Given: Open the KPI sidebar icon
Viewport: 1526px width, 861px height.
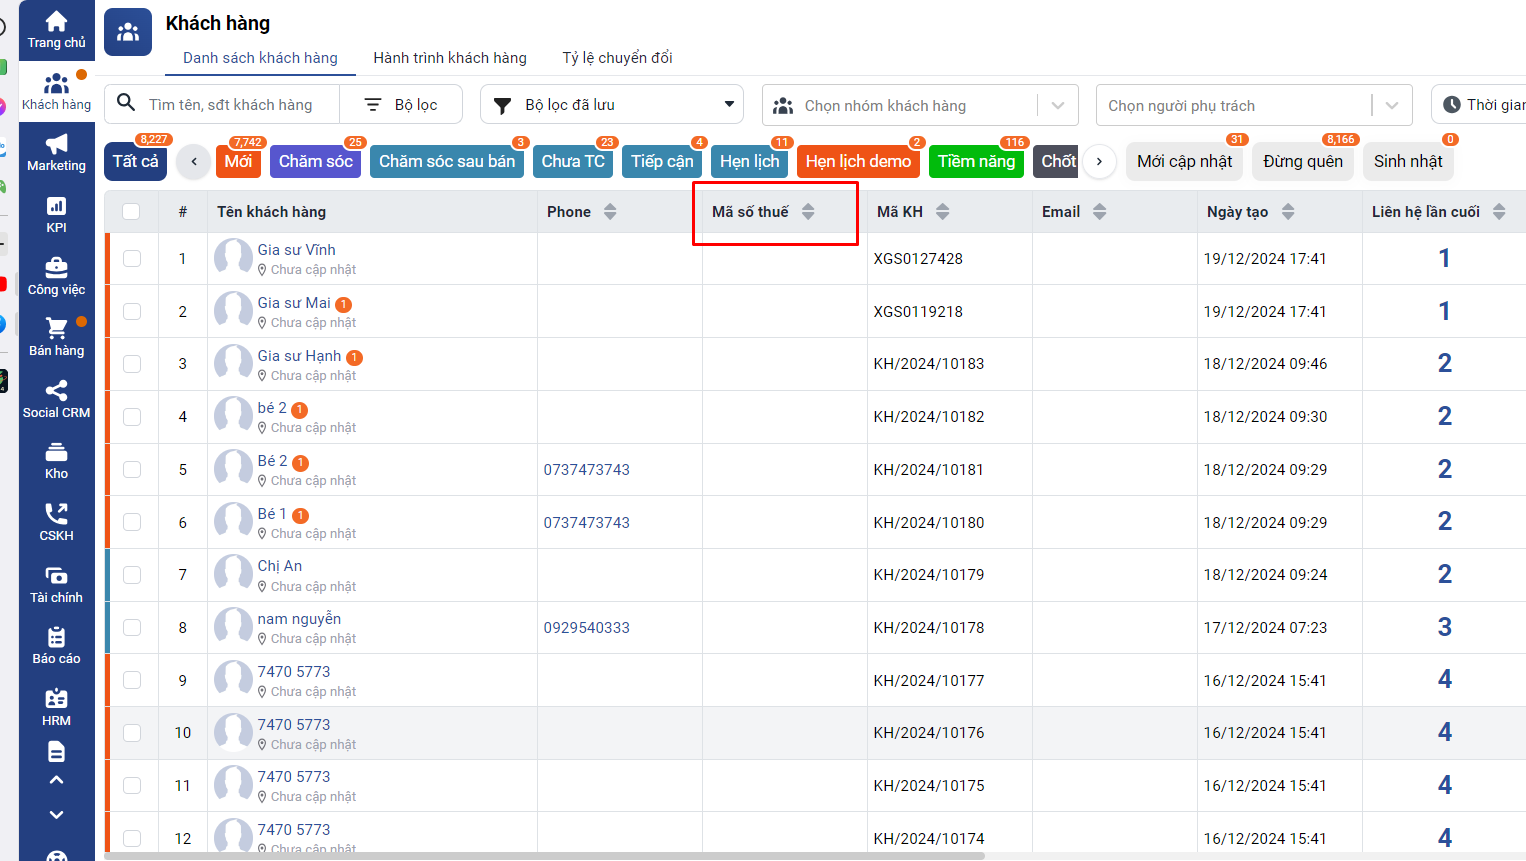Looking at the screenshot, I should tap(56, 214).
